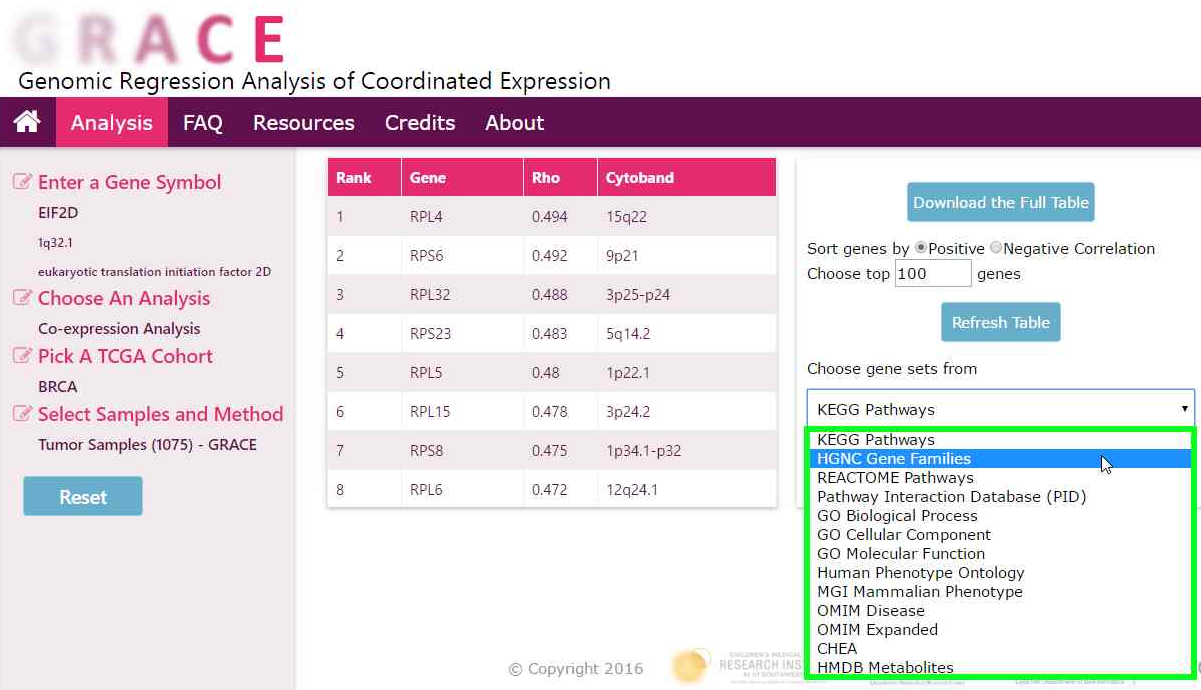Select the Negative Correlation radio button
Screen dimensions: 1201x690
pos(996,248)
